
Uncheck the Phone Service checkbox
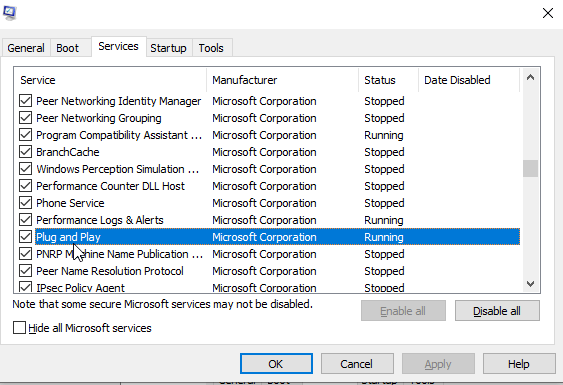click(x=25, y=203)
